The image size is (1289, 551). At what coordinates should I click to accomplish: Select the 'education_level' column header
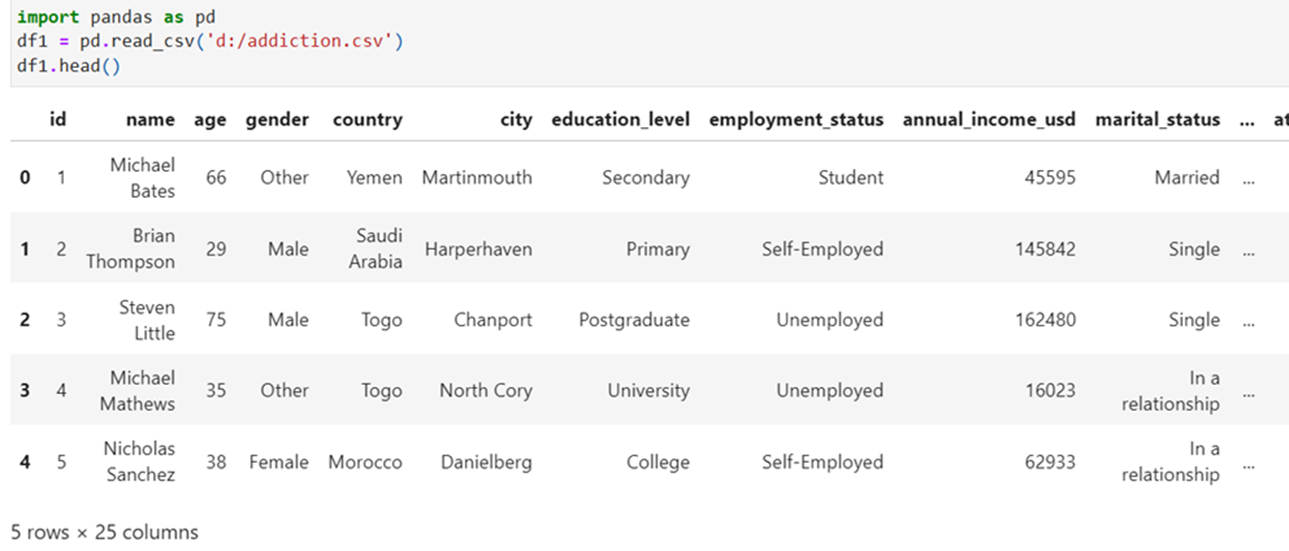(x=620, y=120)
